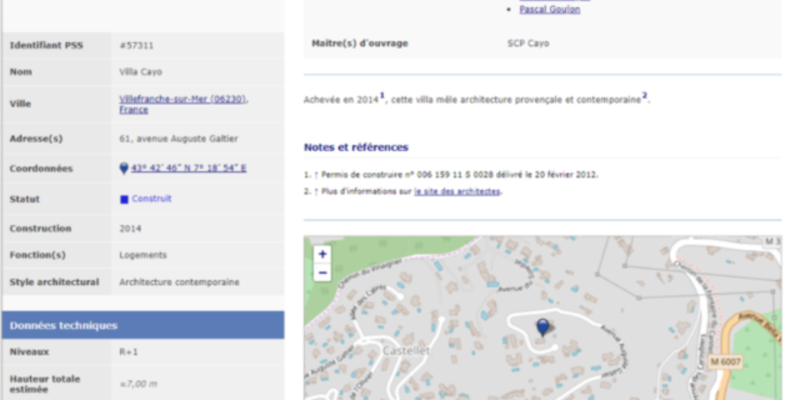This screenshot has width=800, height=400.
Task: Open the Villefranche-sur-Mer (06230) city link
Action: pos(182,98)
